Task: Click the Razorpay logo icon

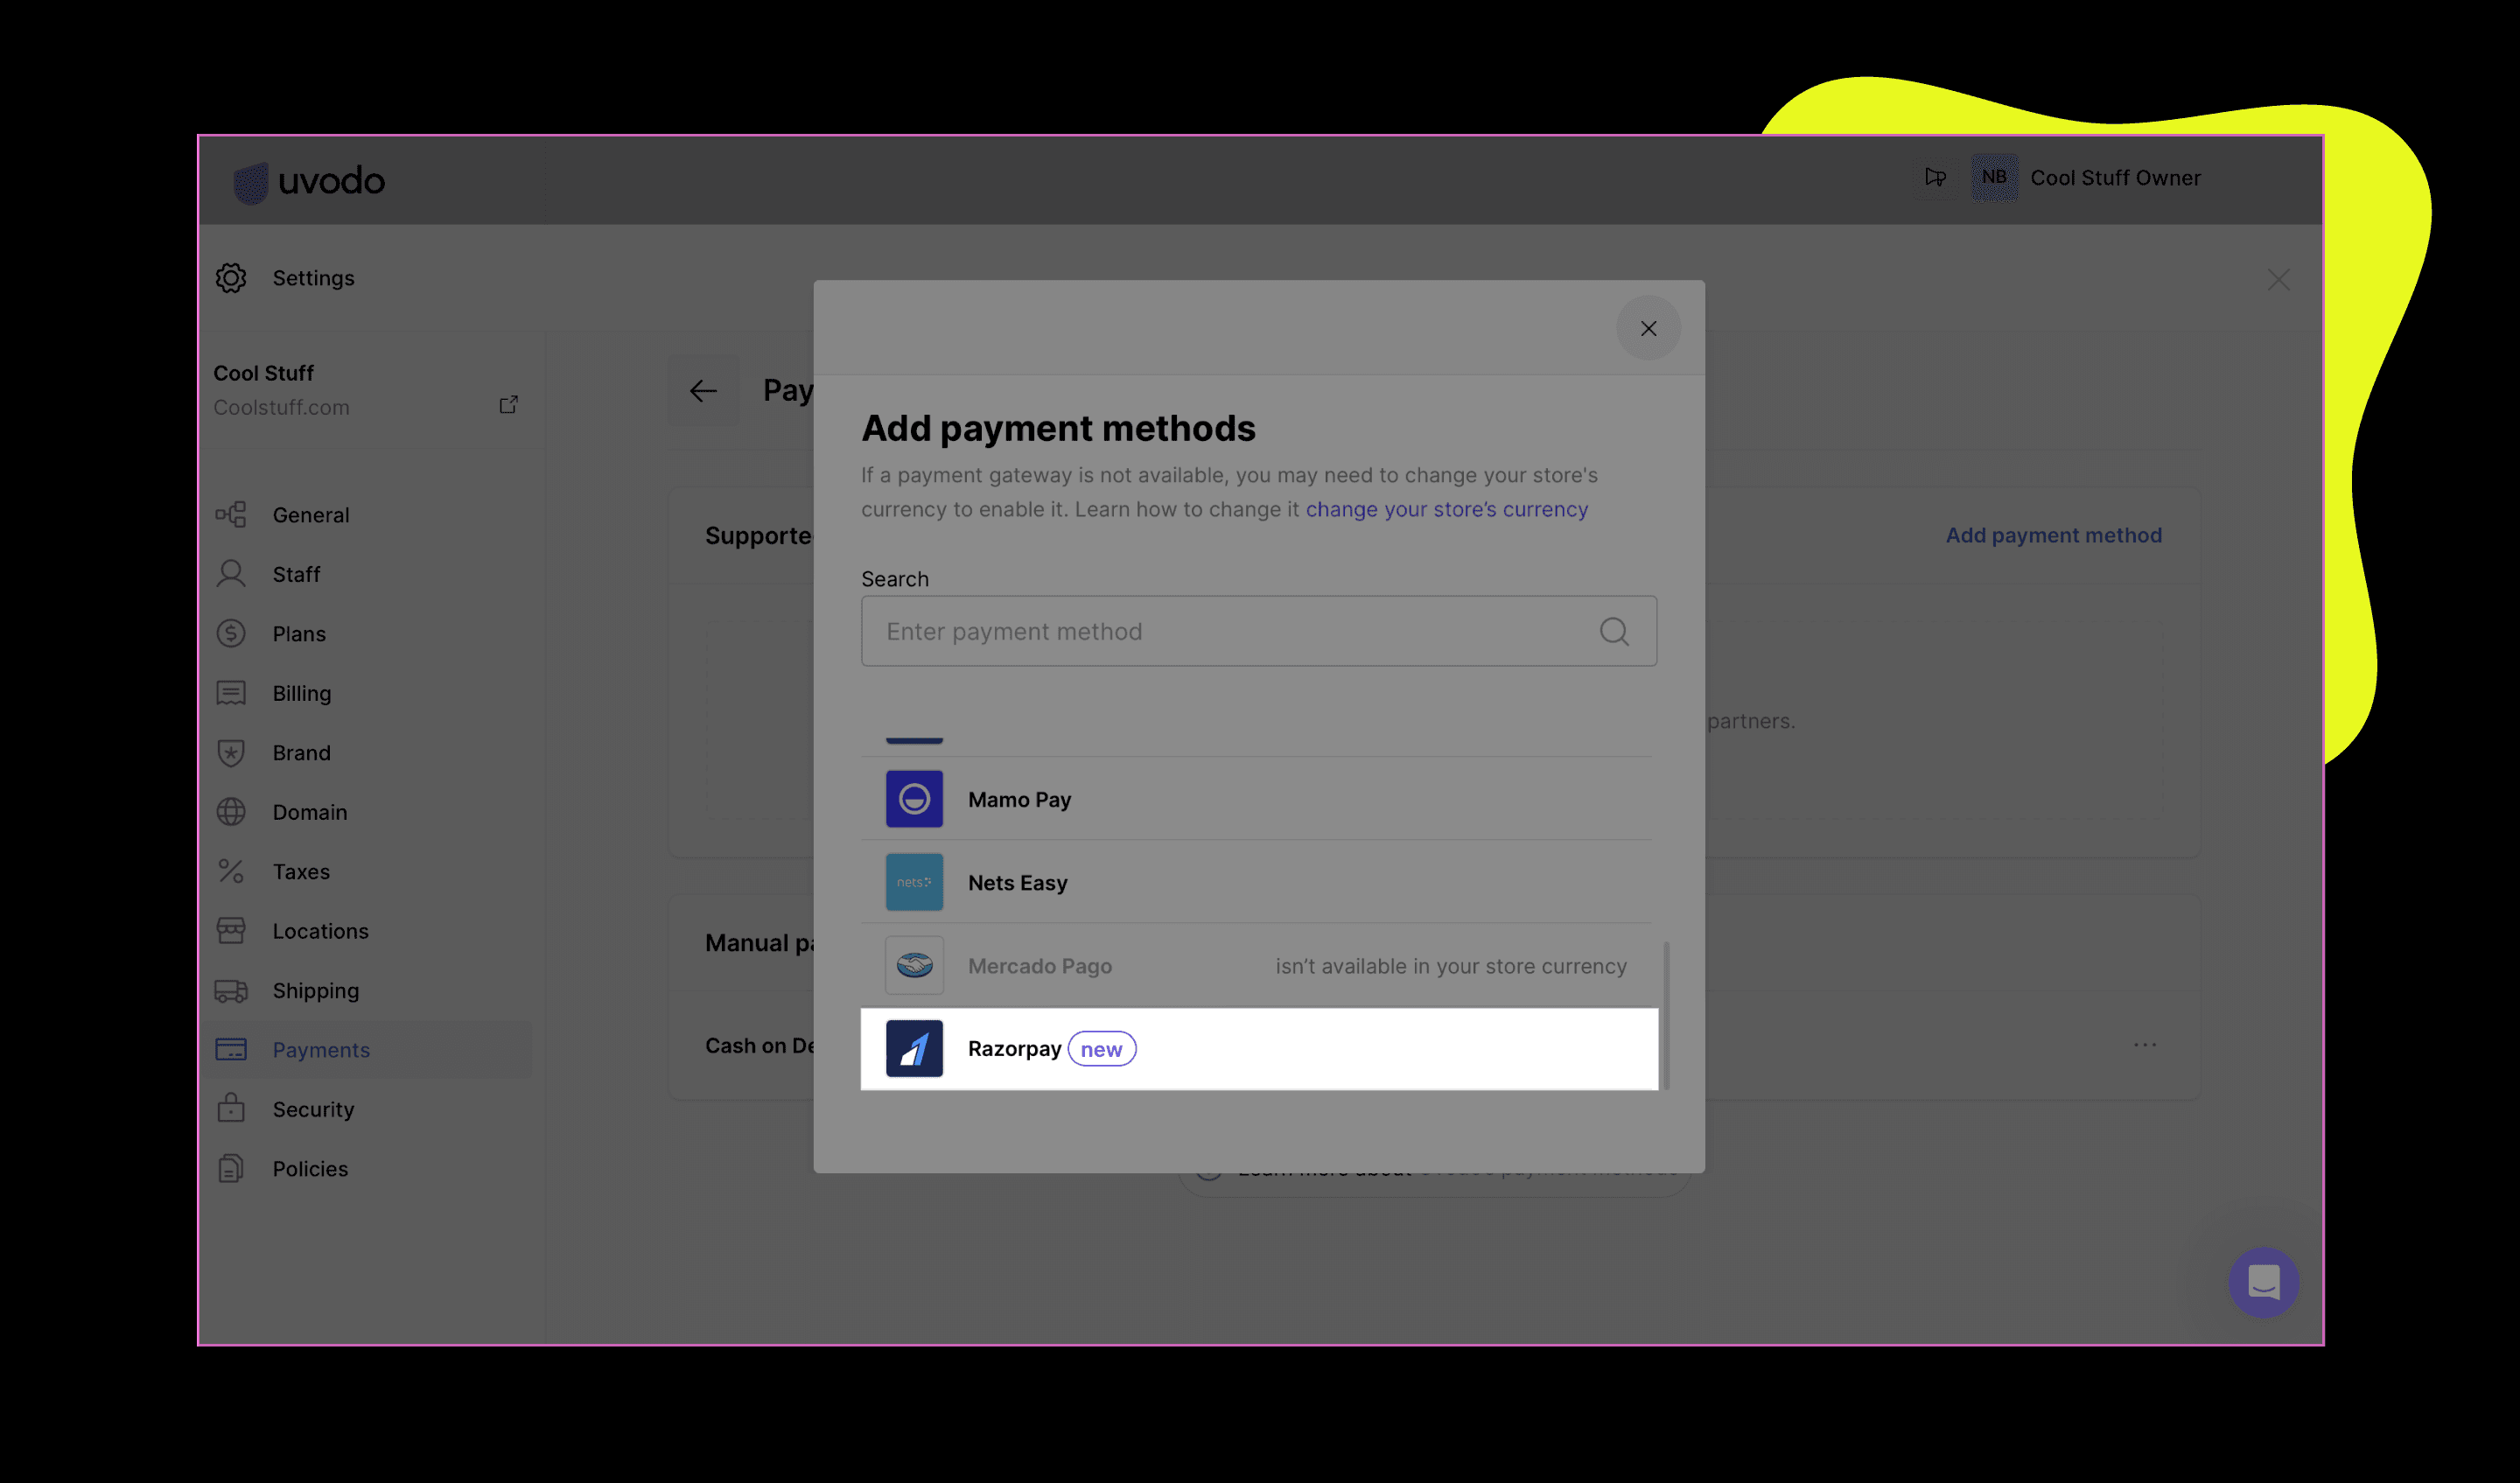Action: click(914, 1048)
